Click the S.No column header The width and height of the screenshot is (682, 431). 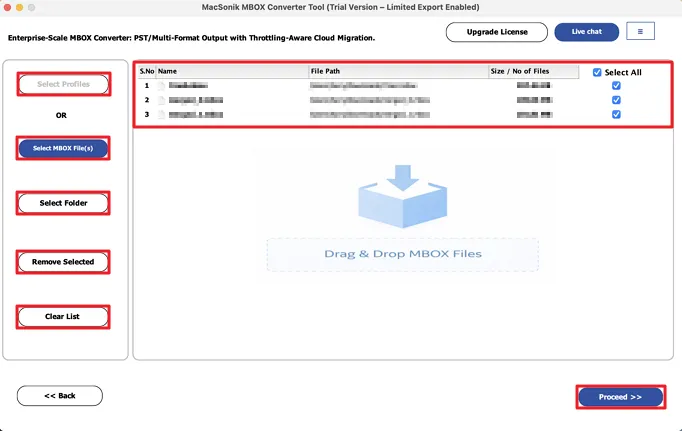[147, 71]
